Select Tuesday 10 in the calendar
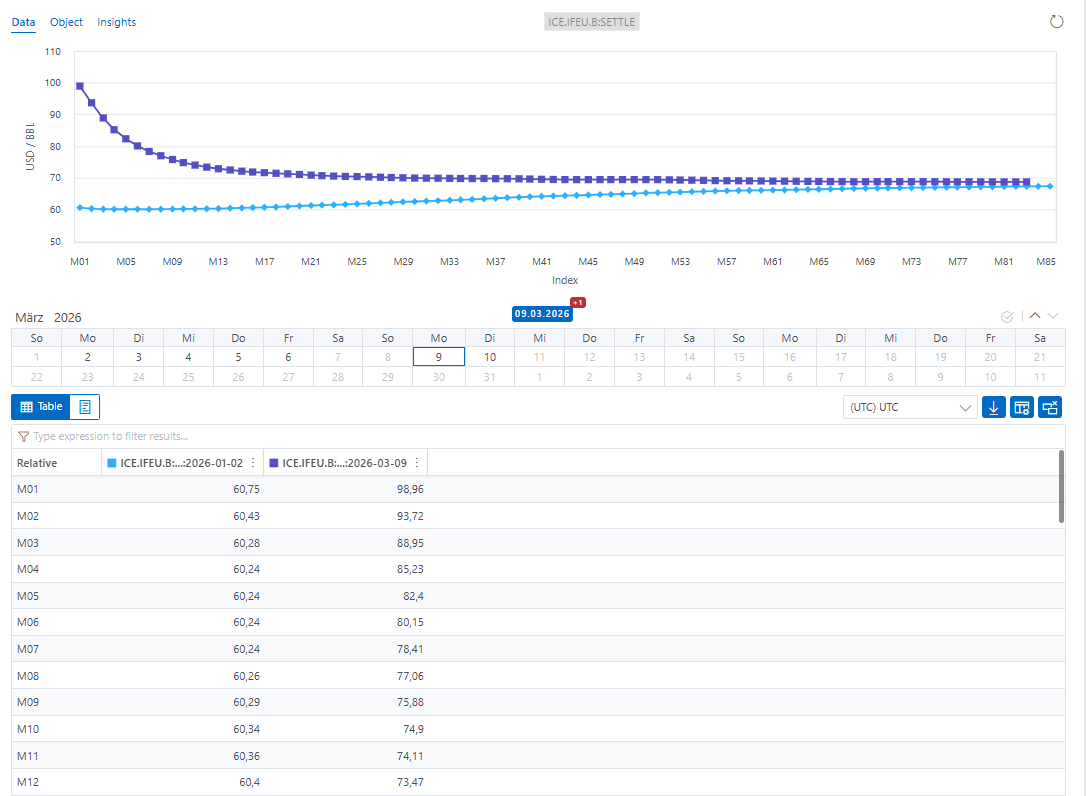Screen dimensions: 1086x796 490,357
